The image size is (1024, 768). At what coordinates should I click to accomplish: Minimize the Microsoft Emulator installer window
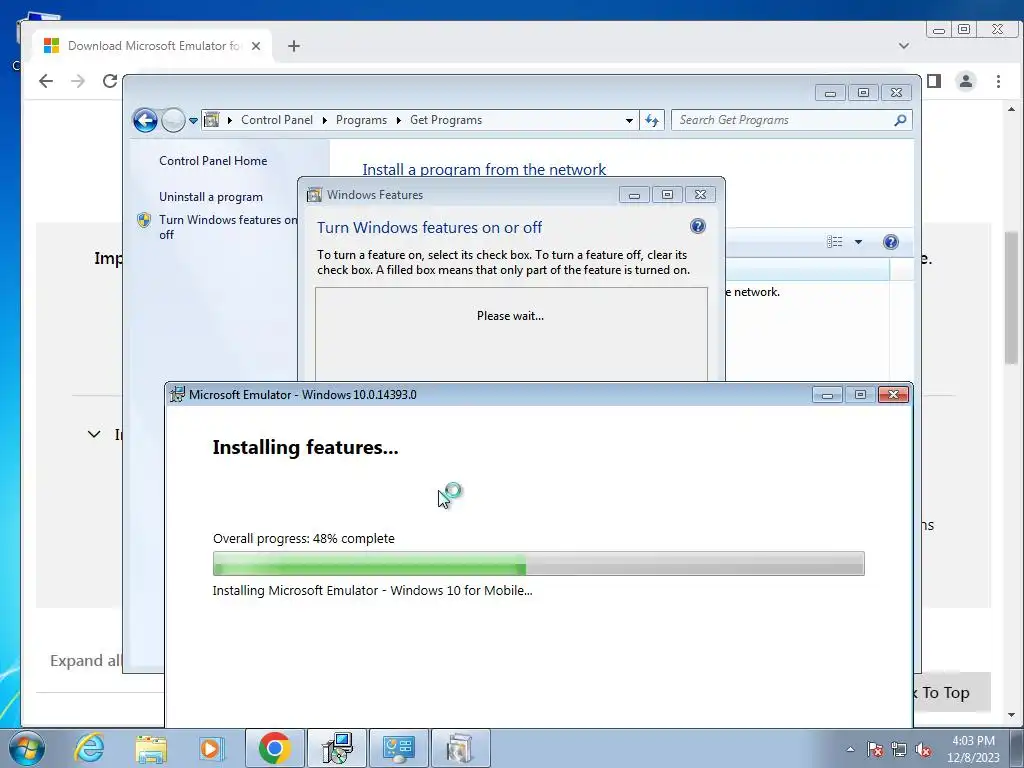click(827, 394)
